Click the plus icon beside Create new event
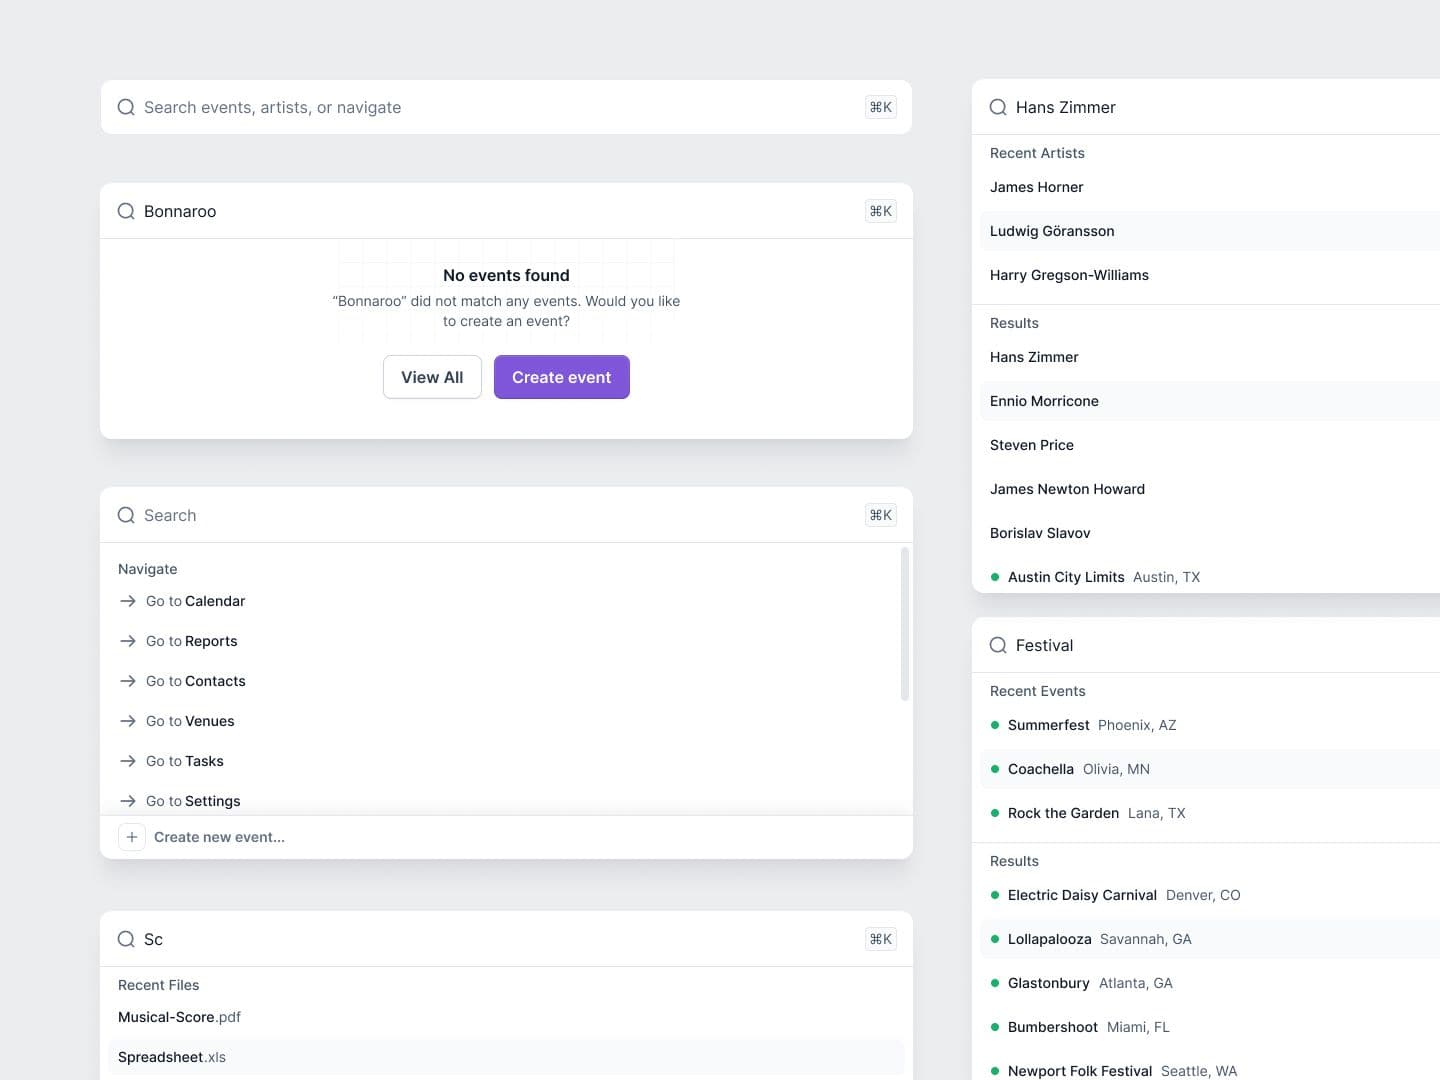This screenshot has width=1440, height=1080. pos(132,837)
